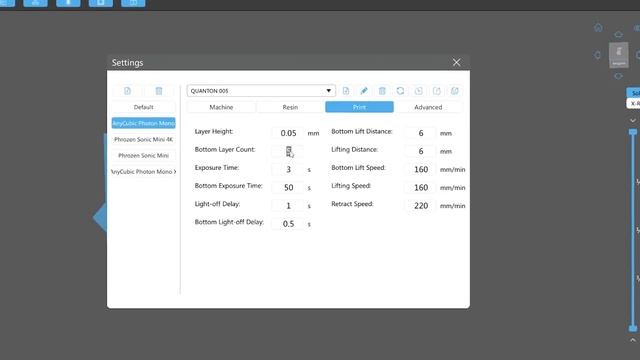Rotate view down arrow below view cube

618,76
